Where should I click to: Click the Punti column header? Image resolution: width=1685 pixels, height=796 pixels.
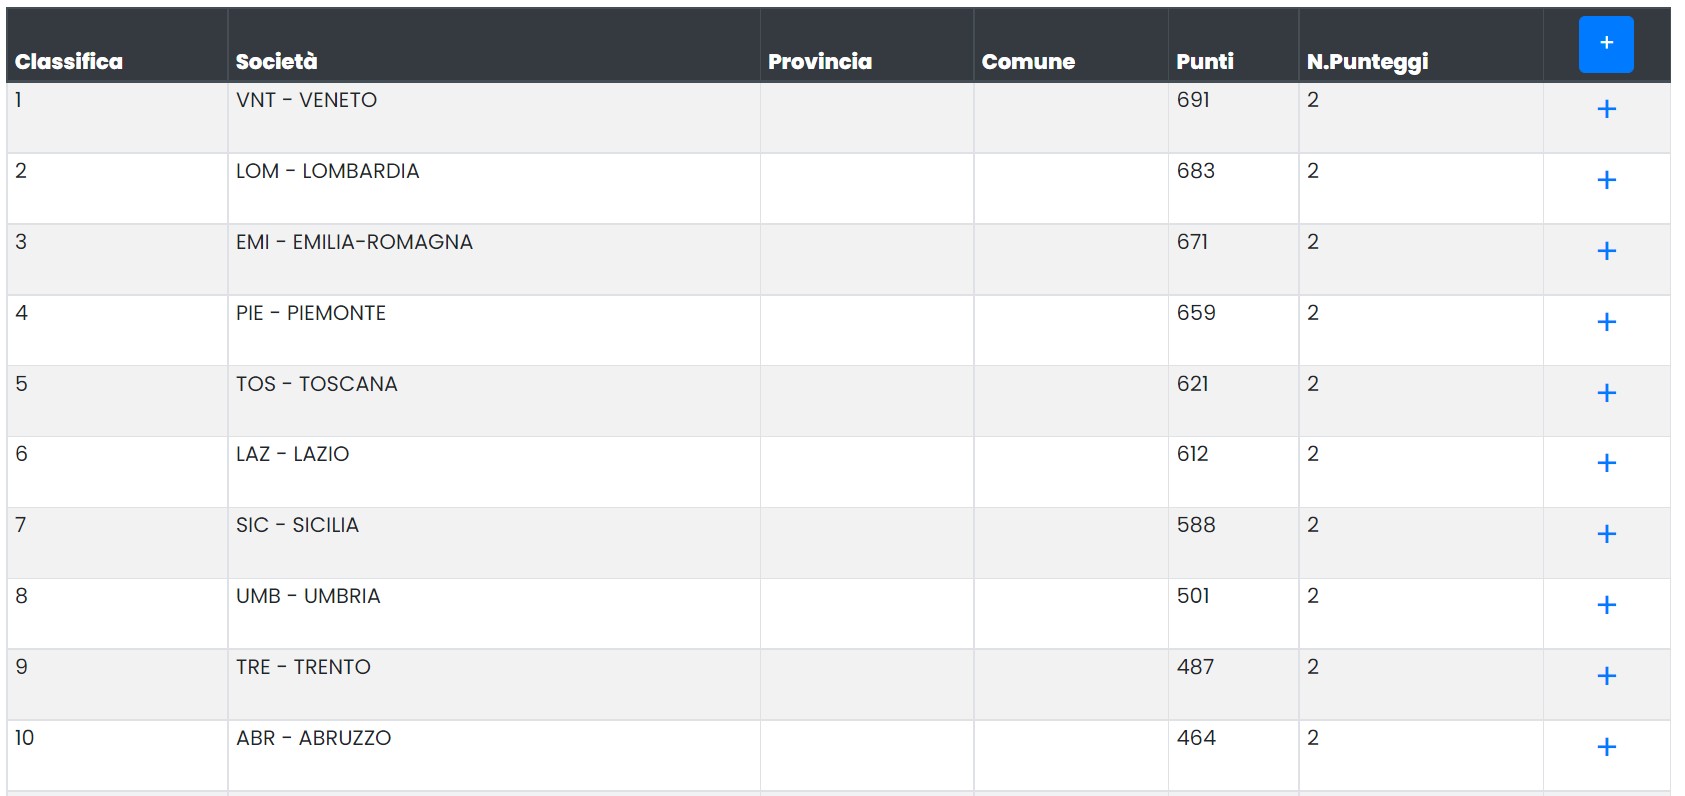pyautogui.click(x=1205, y=62)
